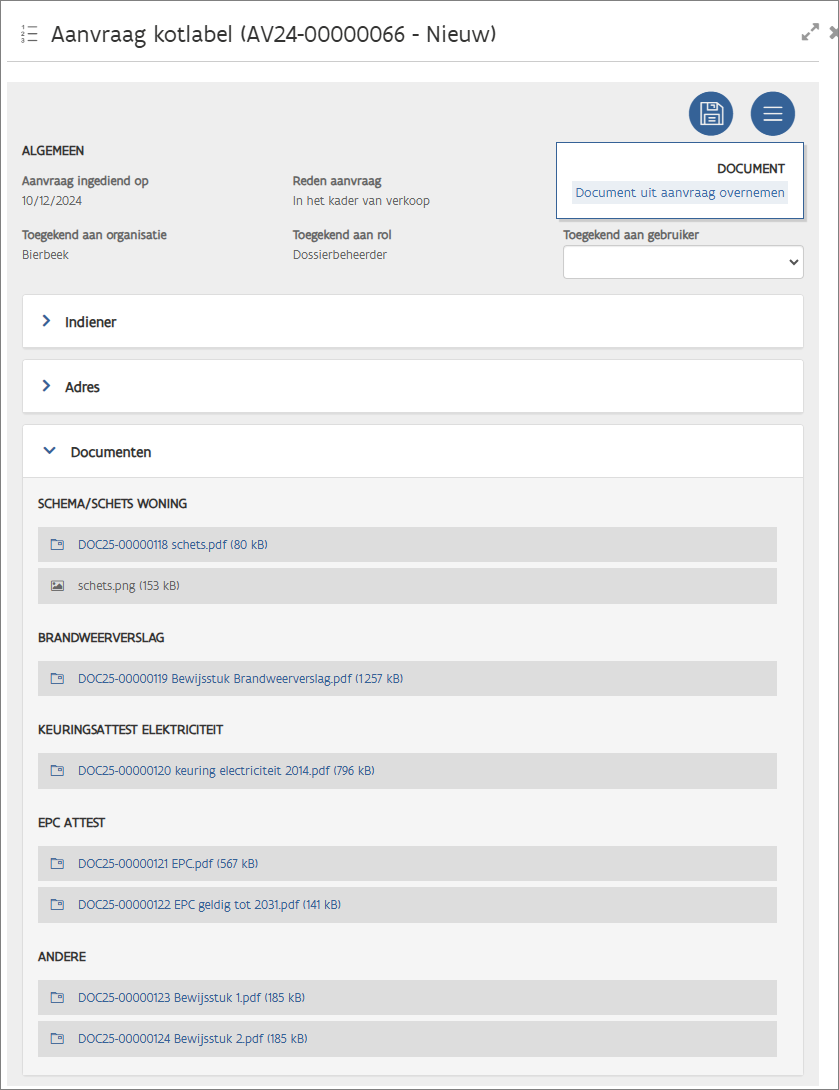Open the Toegekend aan gebruiker dropdown
Screen dimensions: 839x1090
[683, 262]
